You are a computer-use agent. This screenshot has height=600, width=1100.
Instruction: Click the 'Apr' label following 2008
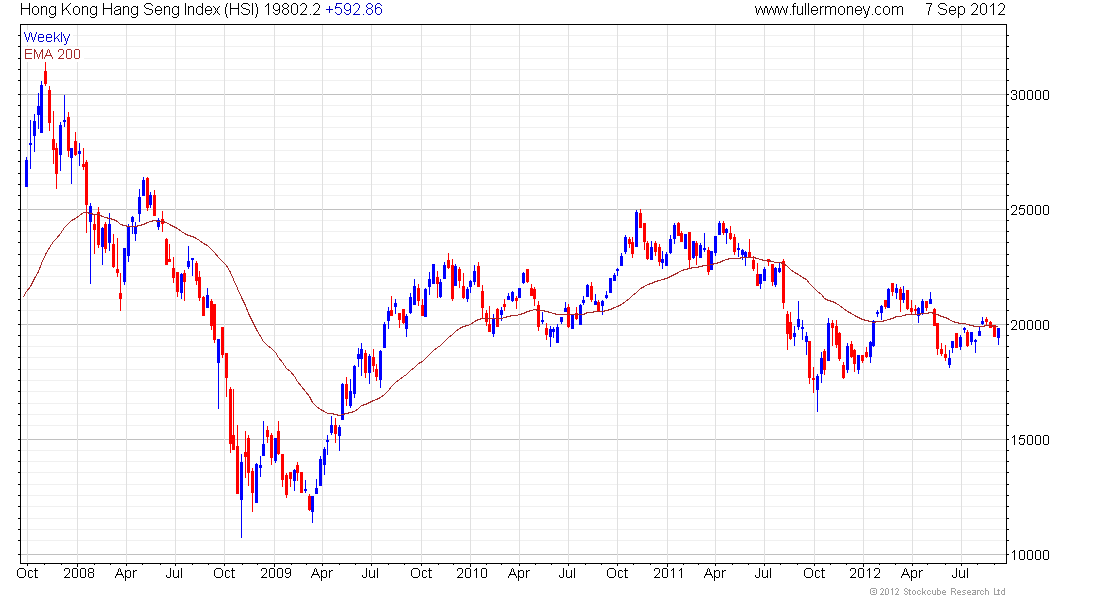click(x=126, y=573)
